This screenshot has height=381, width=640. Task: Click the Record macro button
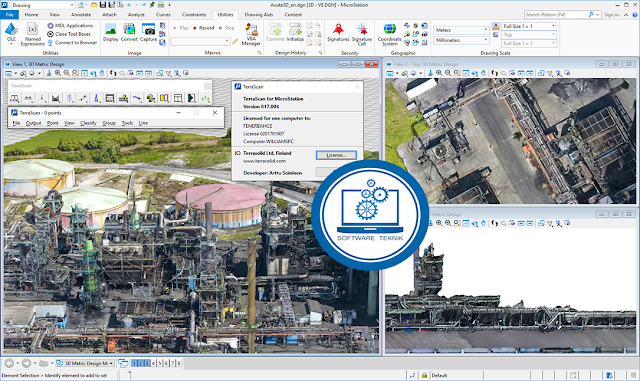(x=204, y=28)
